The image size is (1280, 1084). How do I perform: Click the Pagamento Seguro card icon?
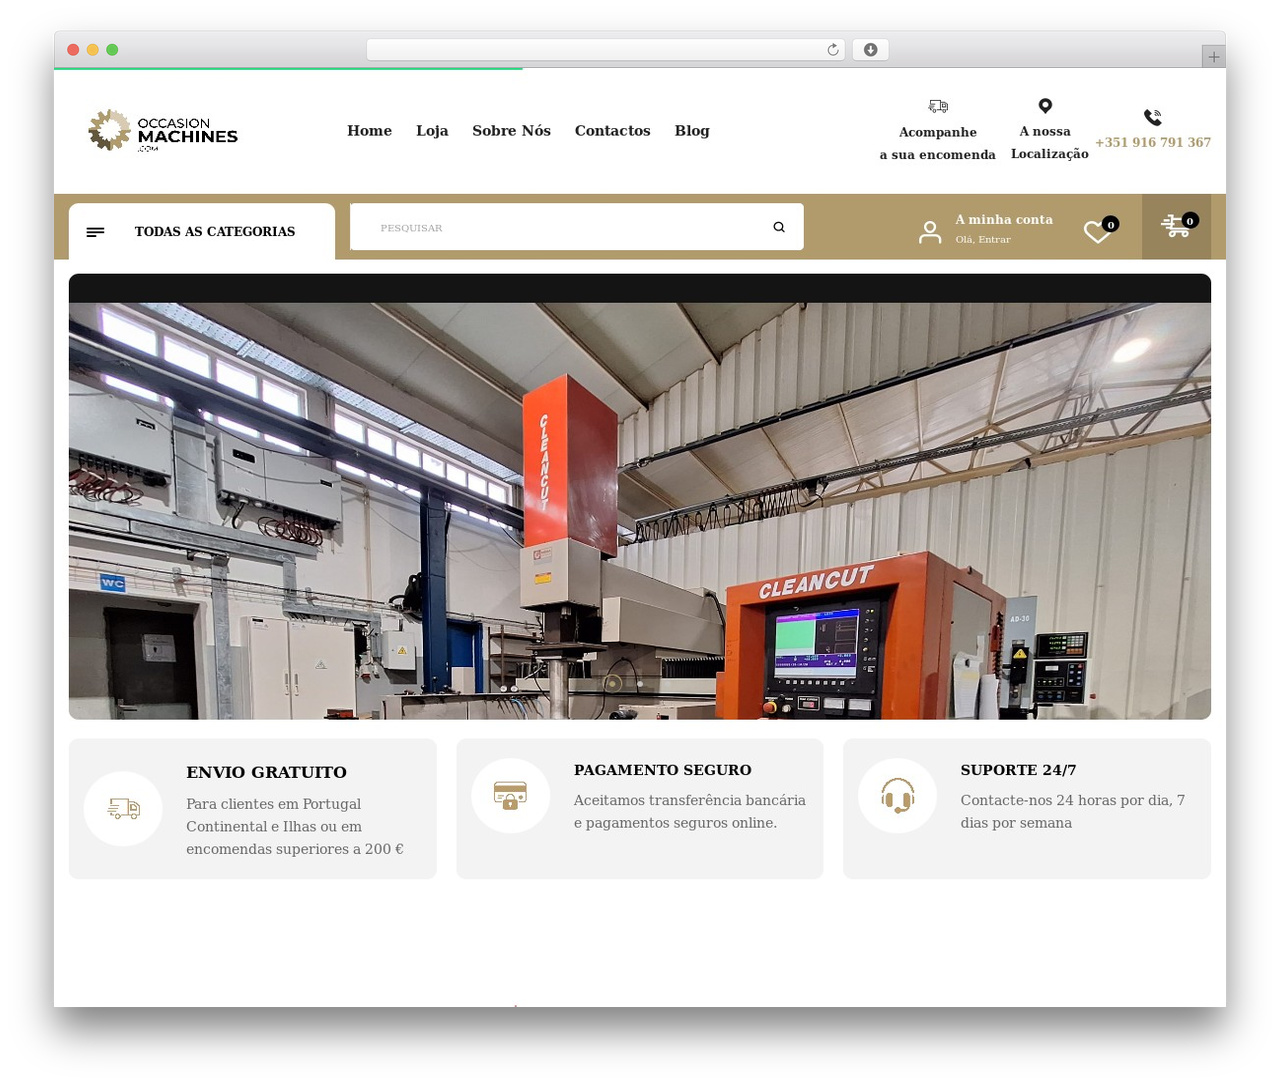click(x=510, y=796)
